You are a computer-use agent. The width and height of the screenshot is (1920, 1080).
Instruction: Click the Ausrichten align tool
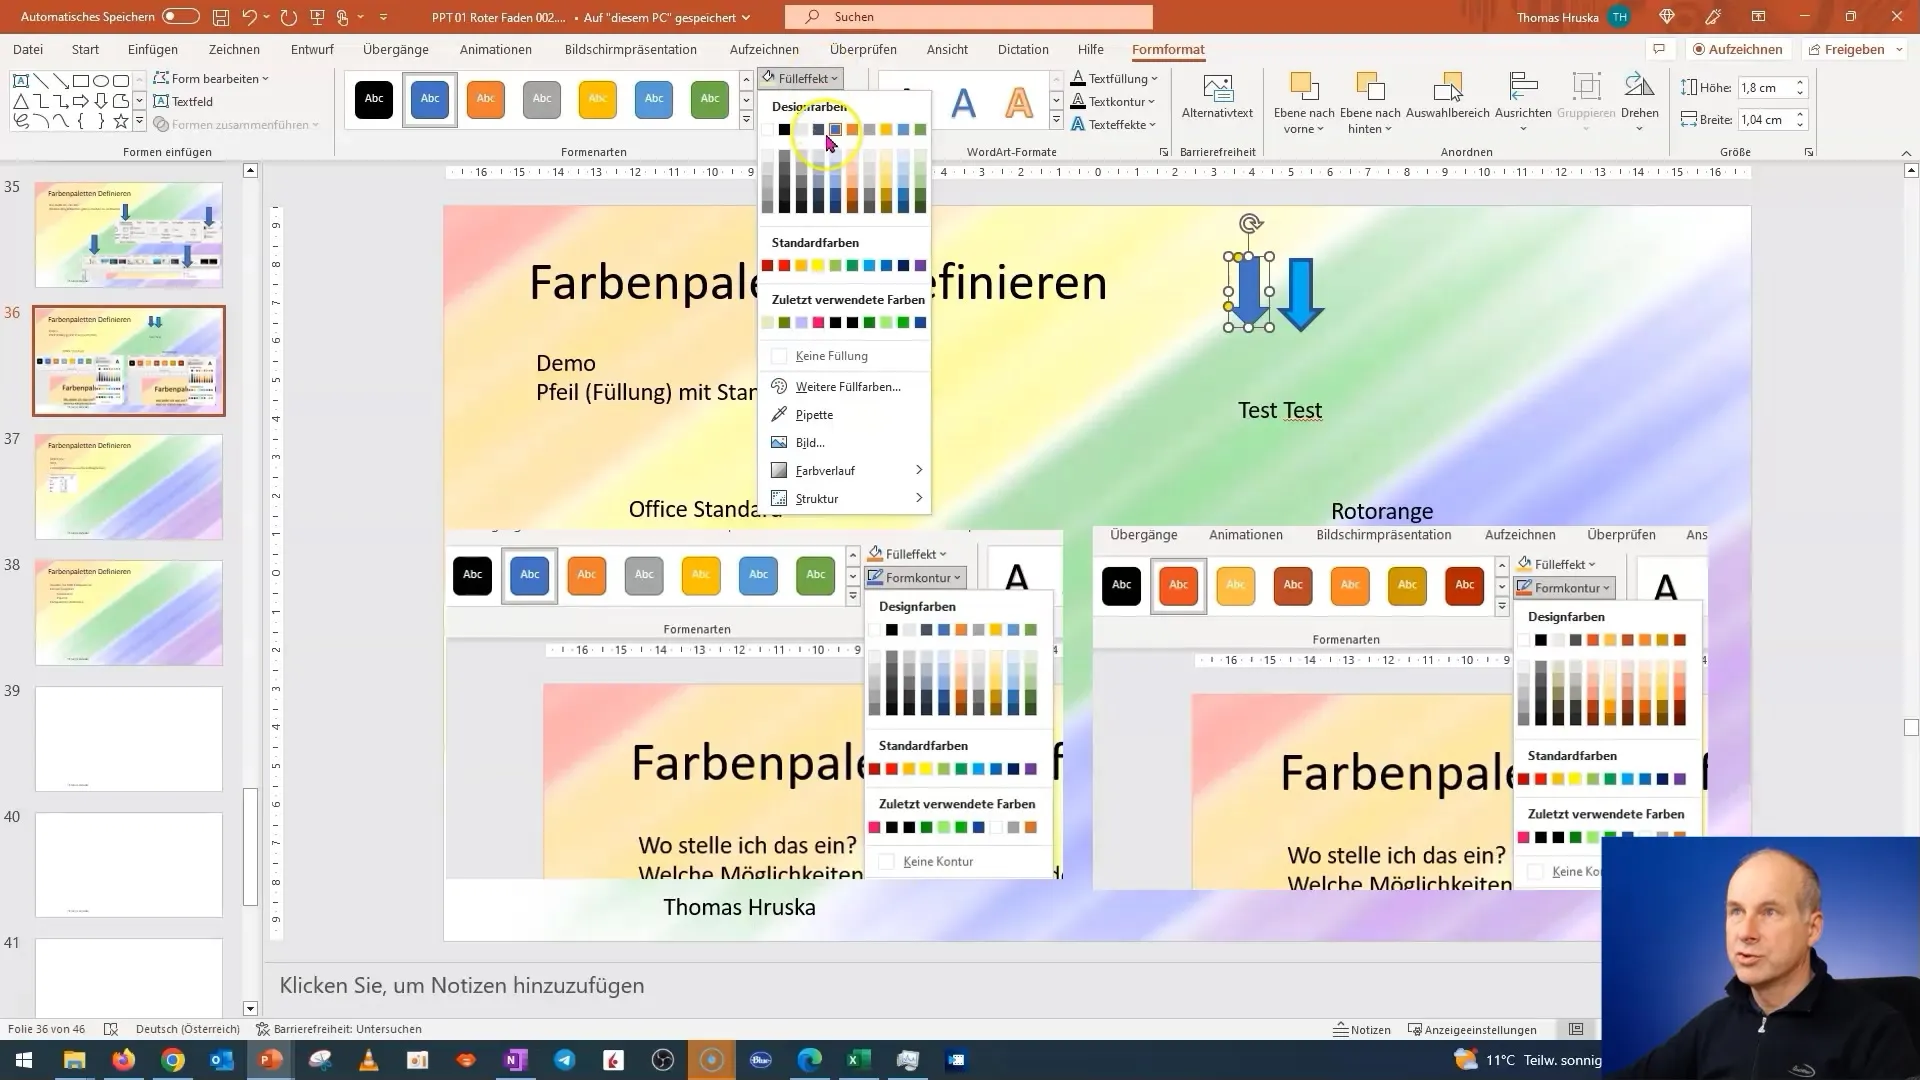pyautogui.click(x=1523, y=102)
